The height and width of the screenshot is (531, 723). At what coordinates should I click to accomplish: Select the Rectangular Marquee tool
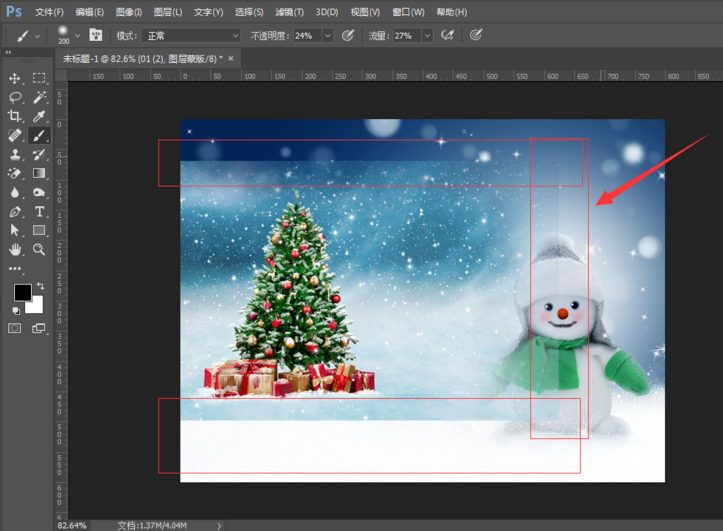tap(39, 78)
